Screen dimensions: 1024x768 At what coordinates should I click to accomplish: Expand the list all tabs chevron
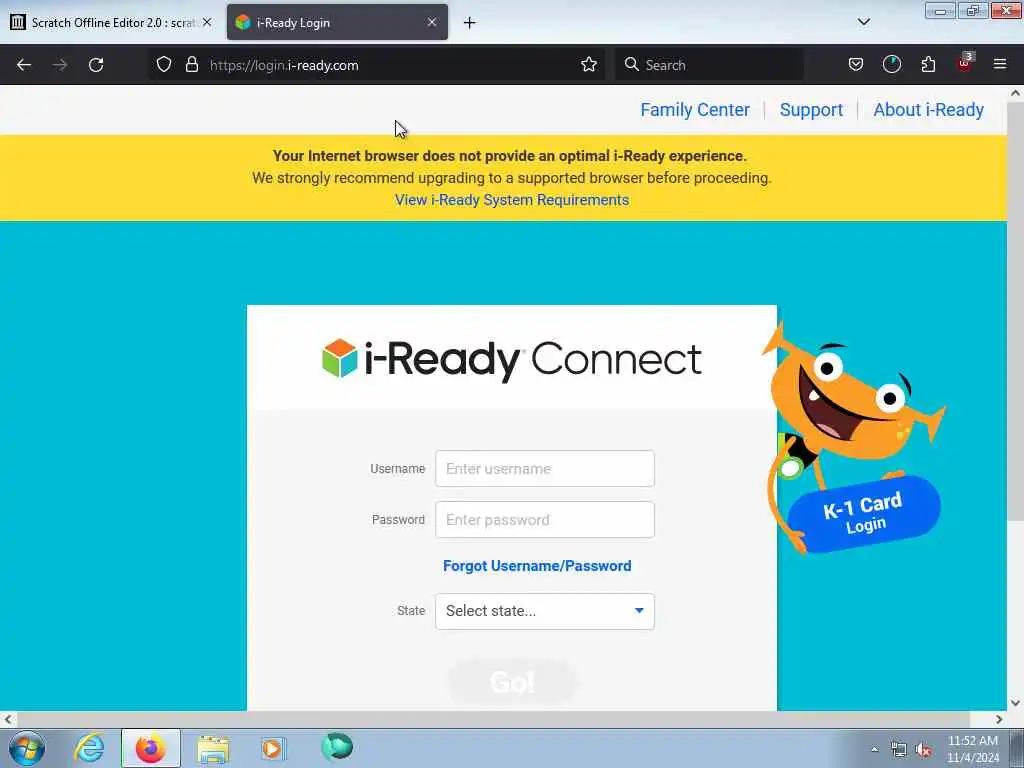[x=863, y=22]
